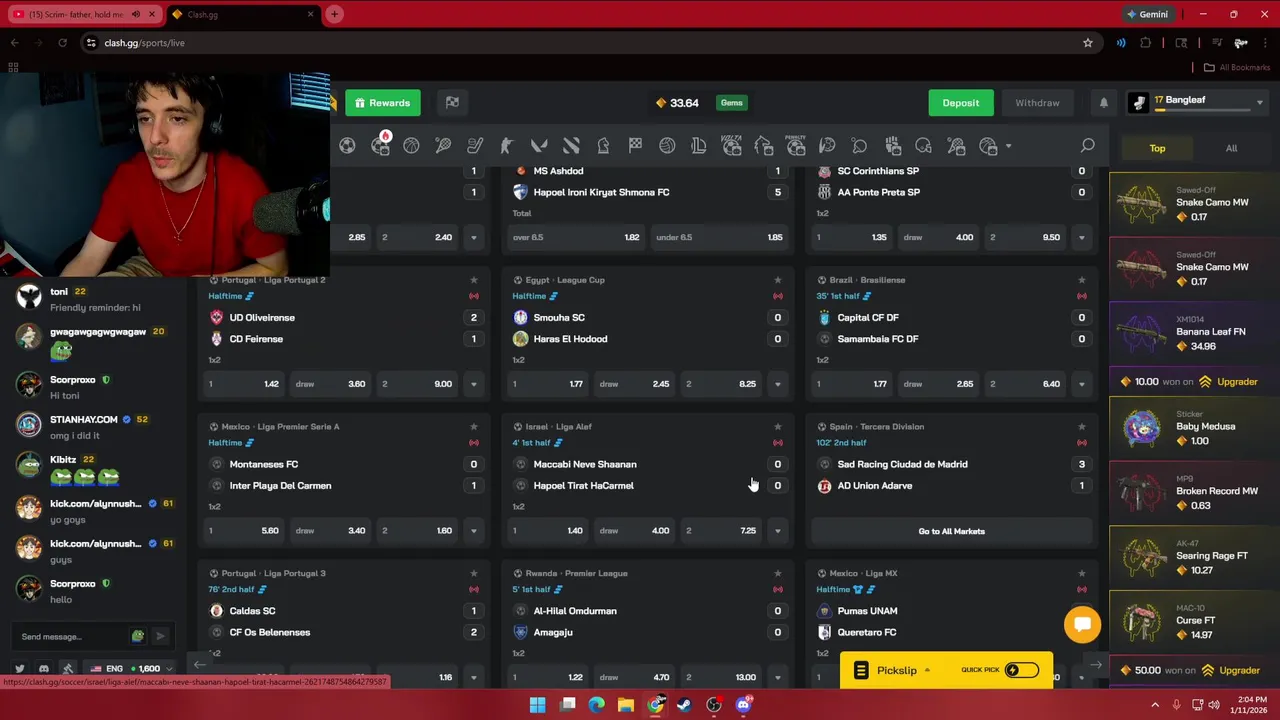Expand more markets for Smouha SC match
The height and width of the screenshot is (720, 1280).
[x=777, y=384]
